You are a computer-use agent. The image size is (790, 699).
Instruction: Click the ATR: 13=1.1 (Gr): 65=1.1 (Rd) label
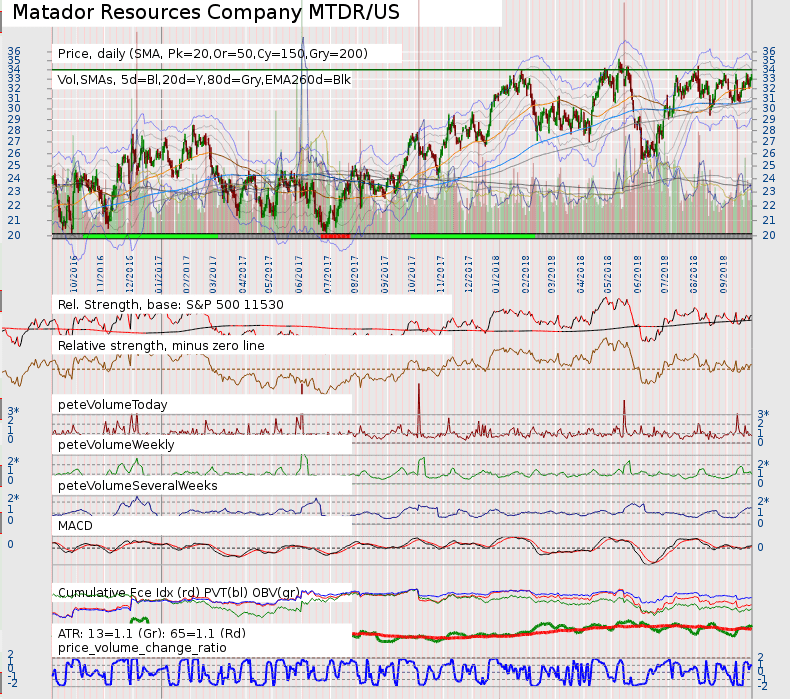152,633
